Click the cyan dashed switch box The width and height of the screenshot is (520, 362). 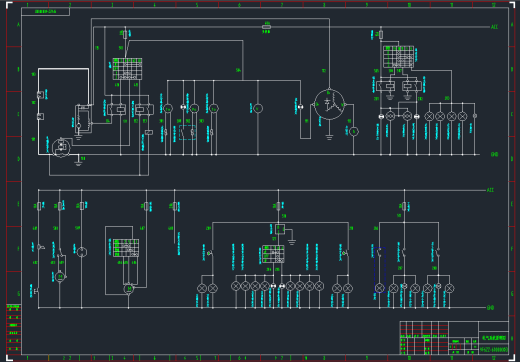pyautogui.click(x=187, y=132)
